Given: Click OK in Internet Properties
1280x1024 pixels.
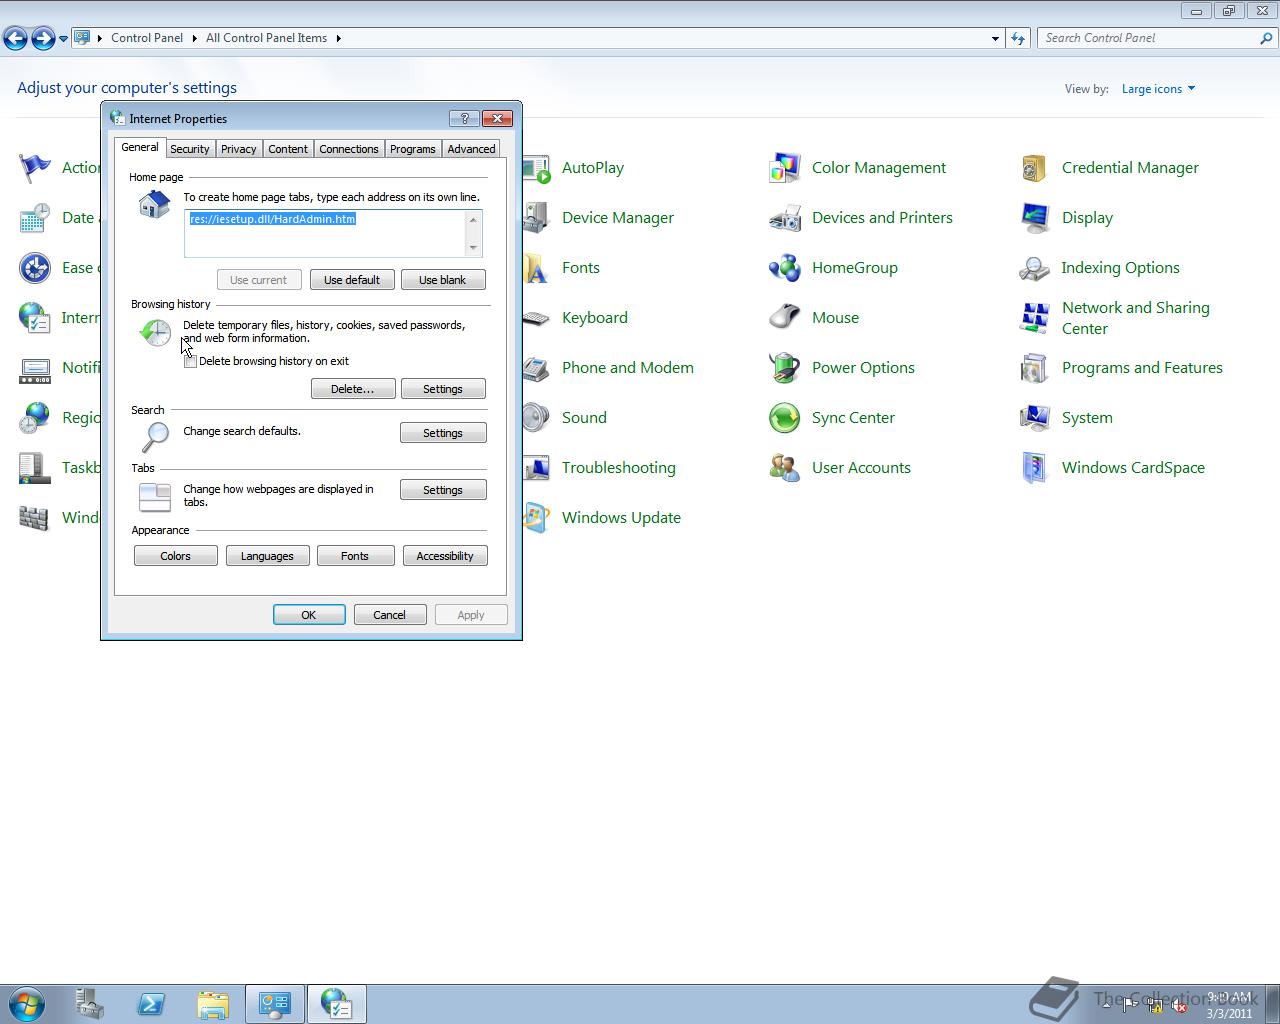Looking at the screenshot, I should pyautogui.click(x=309, y=615).
